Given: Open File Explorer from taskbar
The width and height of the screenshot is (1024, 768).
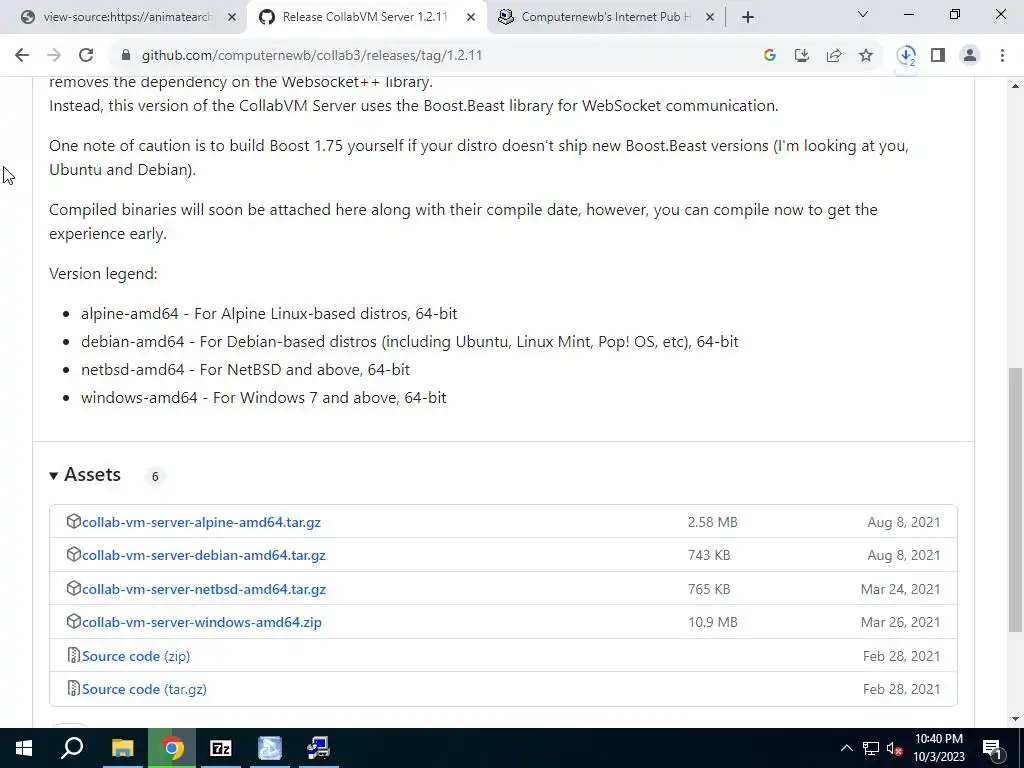Looking at the screenshot, I should [122, 748].
